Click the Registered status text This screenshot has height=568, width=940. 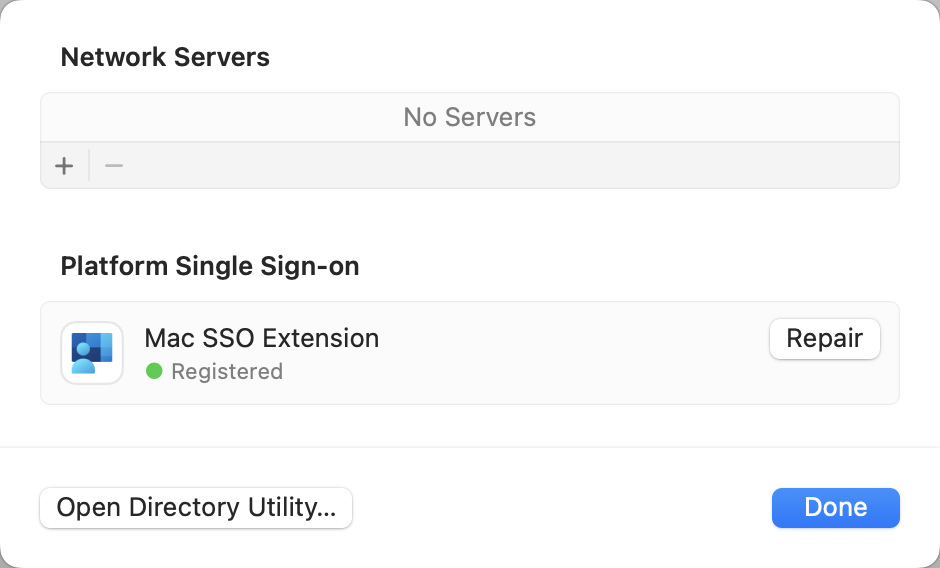click(x=227, y=371)
